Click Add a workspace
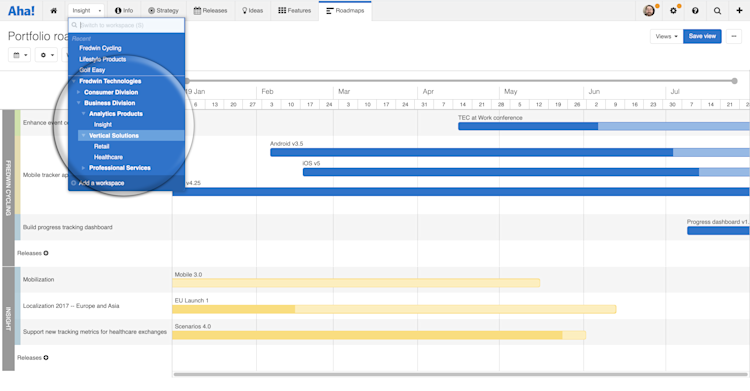This screenshot has height=391, width=750. (x=101, y=183)
